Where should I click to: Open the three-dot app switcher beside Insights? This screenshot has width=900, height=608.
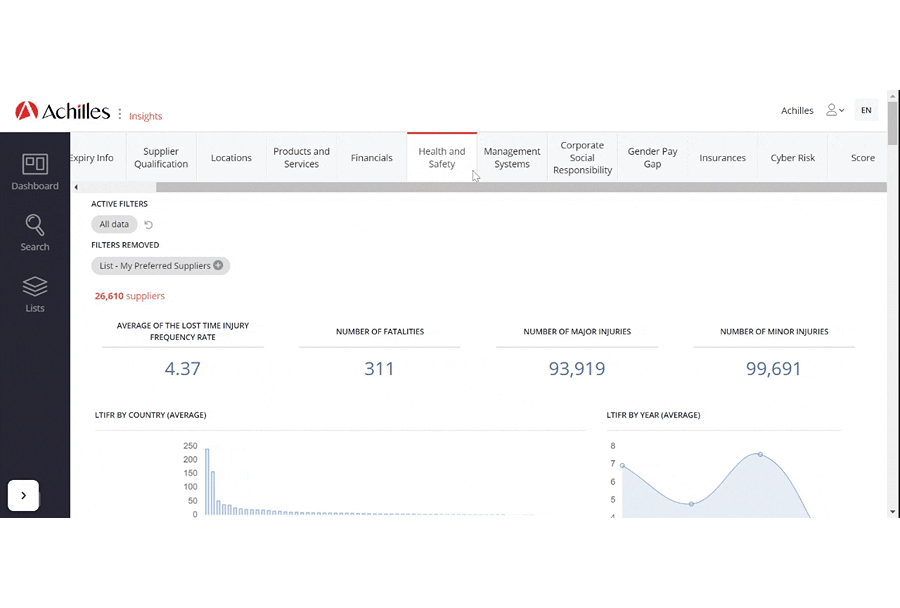120,114
